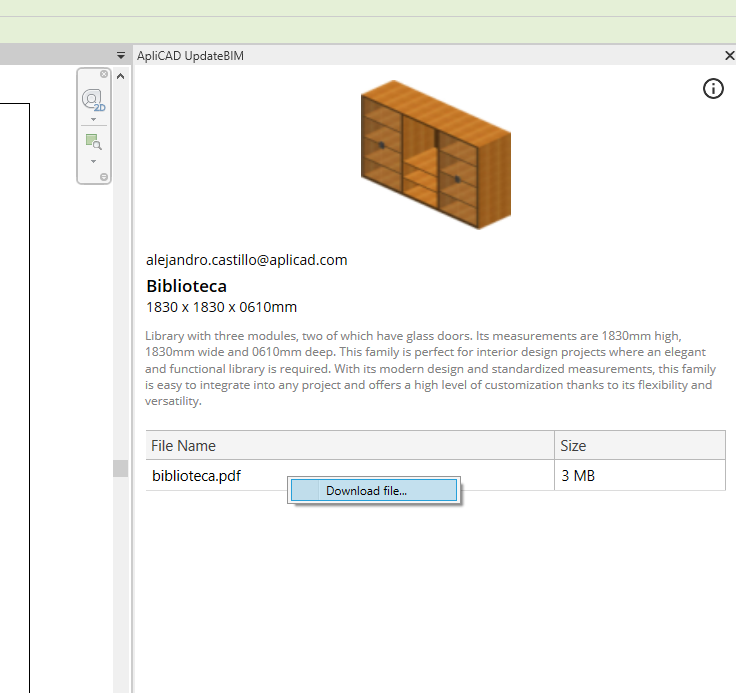Click the ApliCAD UpdateBIM panel title

point(190,56)
